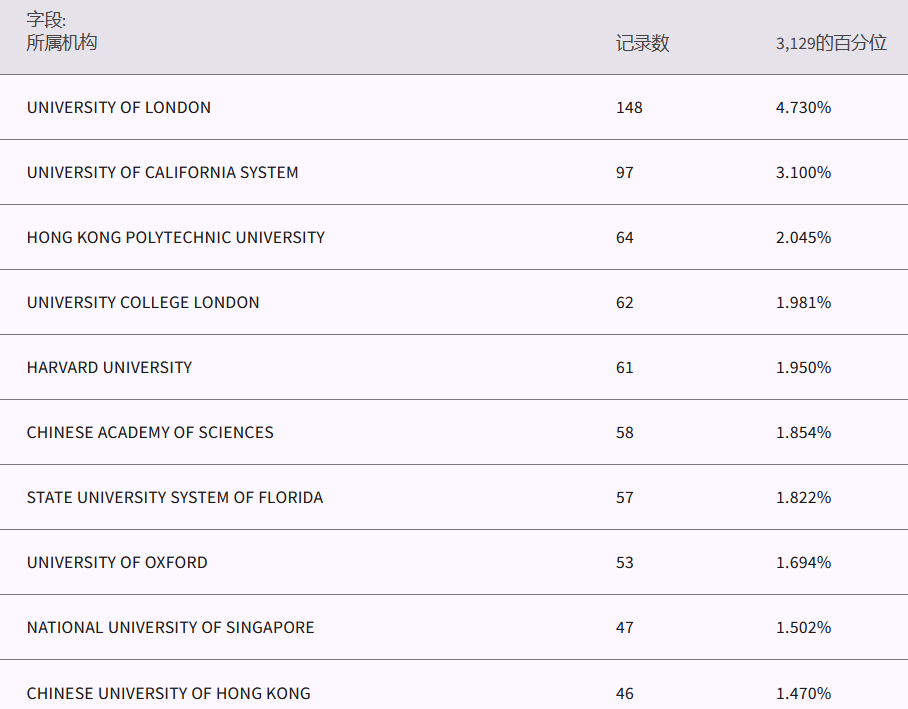This screenshot has width=908, height=709.
Task: Select the UNIVERSITY OF LONDON row name
Action: click(x=119, y=108)
